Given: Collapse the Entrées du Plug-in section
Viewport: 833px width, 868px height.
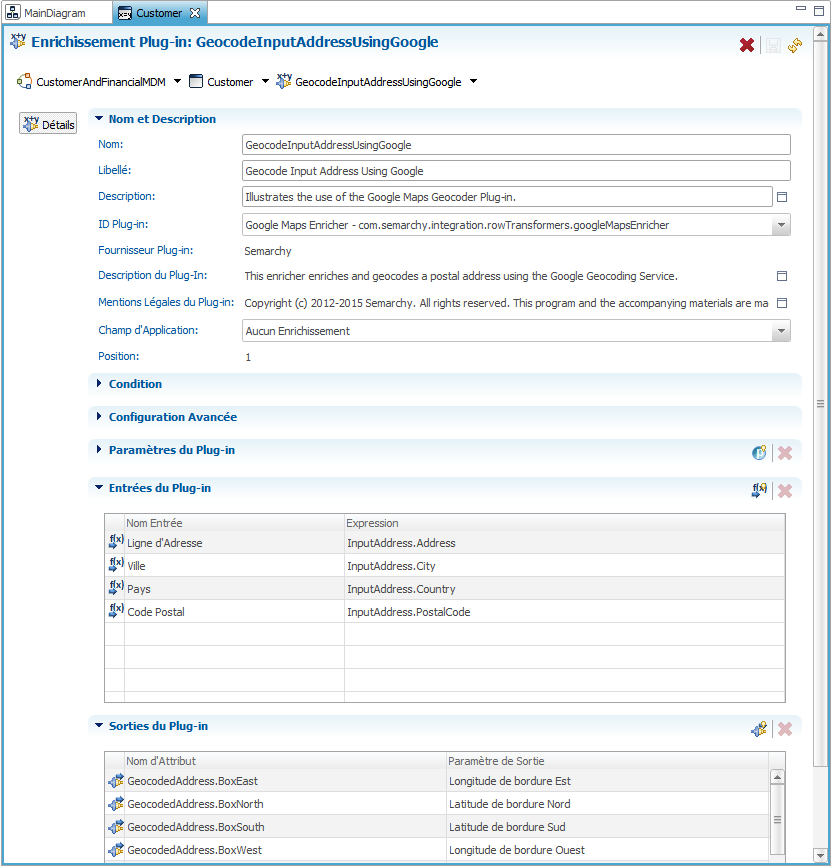Looking at the screenshot, I should pos(99,488).
